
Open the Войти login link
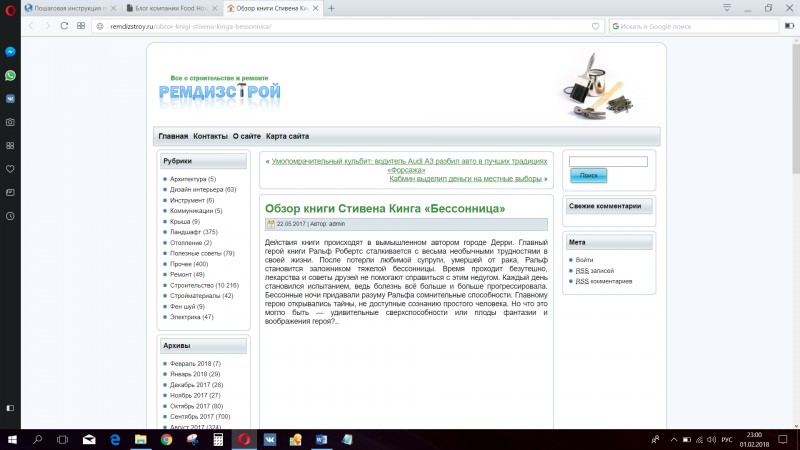click(x=584, y=260)
